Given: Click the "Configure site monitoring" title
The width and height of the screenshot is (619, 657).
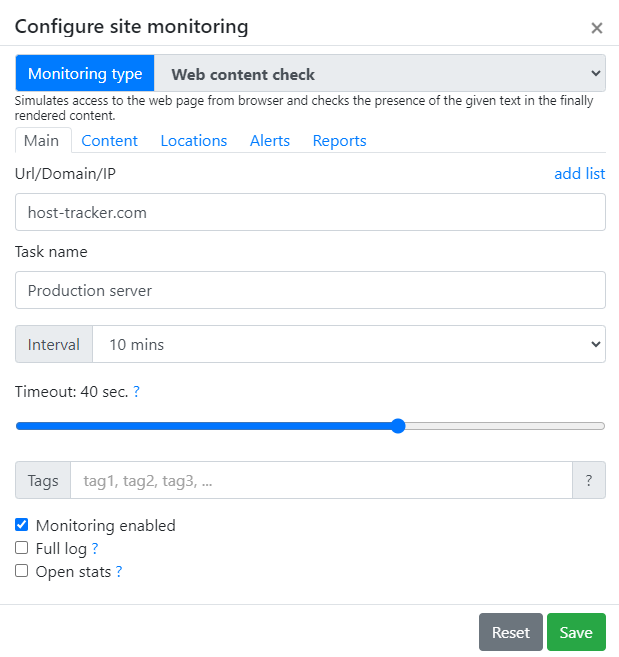Looking at the screenshot, I should 132,26.
